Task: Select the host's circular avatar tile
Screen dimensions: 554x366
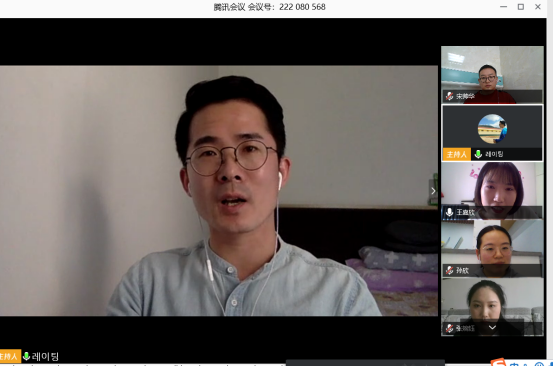Action: click(492, 133)
